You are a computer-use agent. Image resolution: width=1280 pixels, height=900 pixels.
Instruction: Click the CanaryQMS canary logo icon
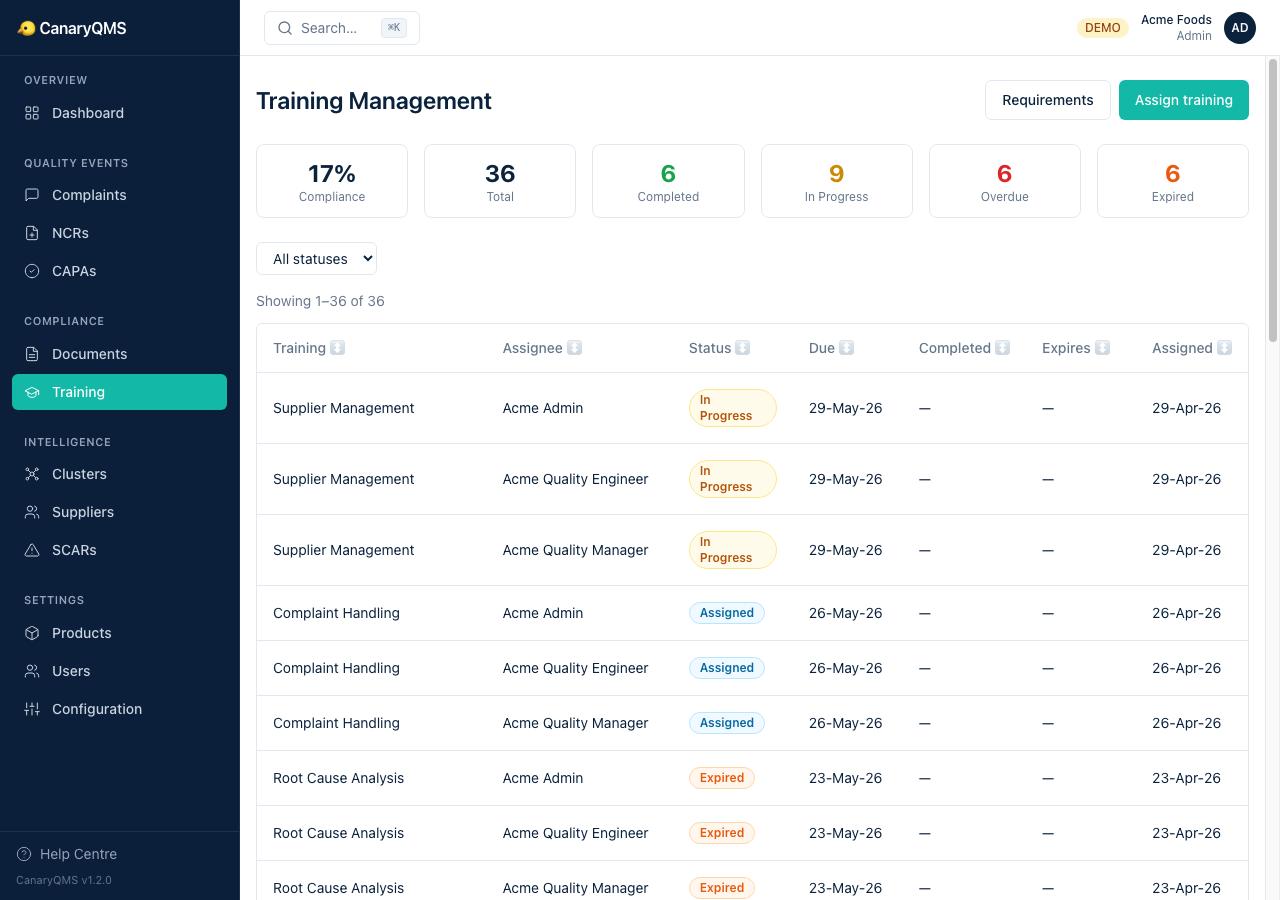tap(26, 28)
